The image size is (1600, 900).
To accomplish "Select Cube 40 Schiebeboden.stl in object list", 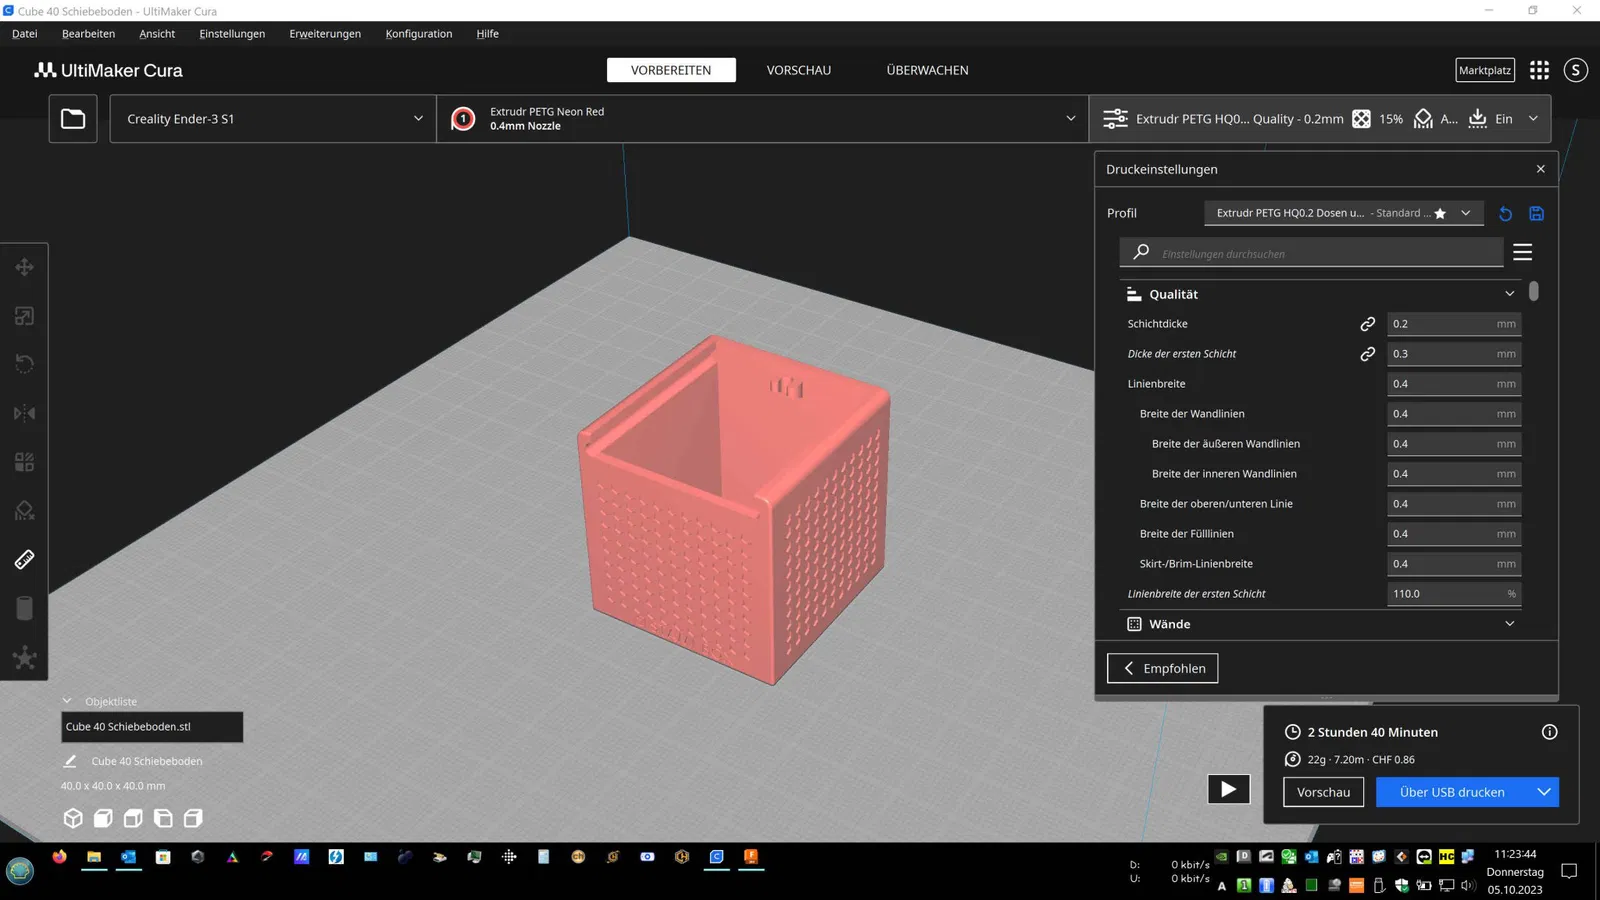I will tap(152, 727).
